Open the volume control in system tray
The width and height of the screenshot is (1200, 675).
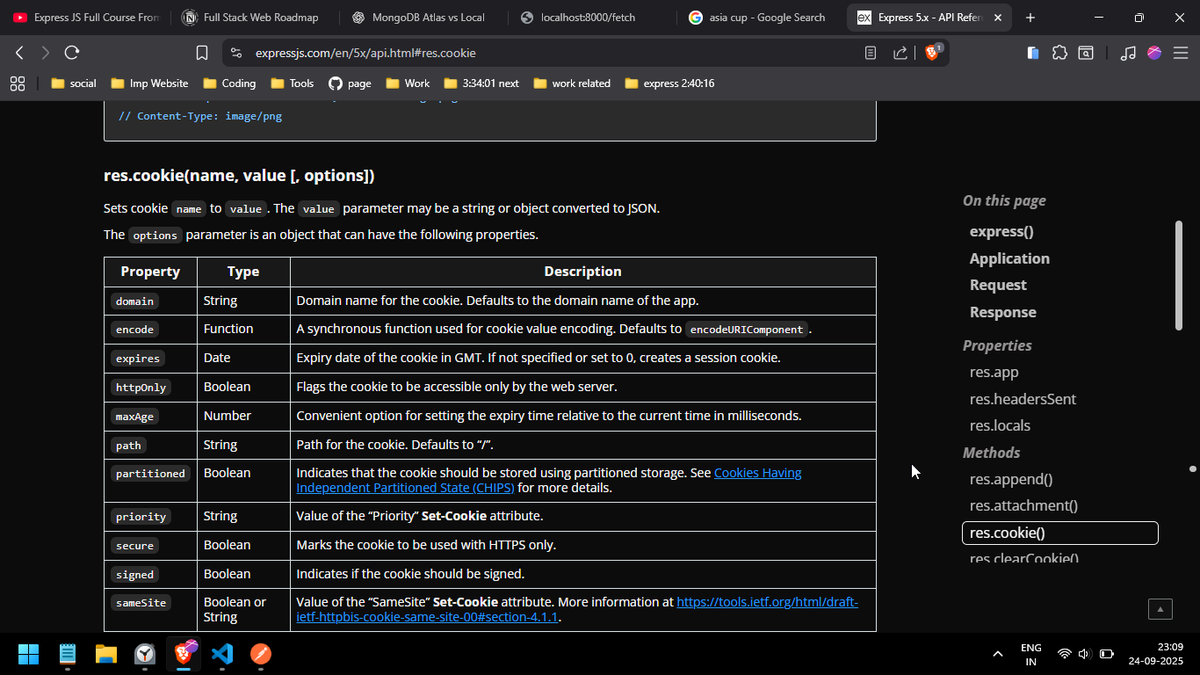(1086, 654)
